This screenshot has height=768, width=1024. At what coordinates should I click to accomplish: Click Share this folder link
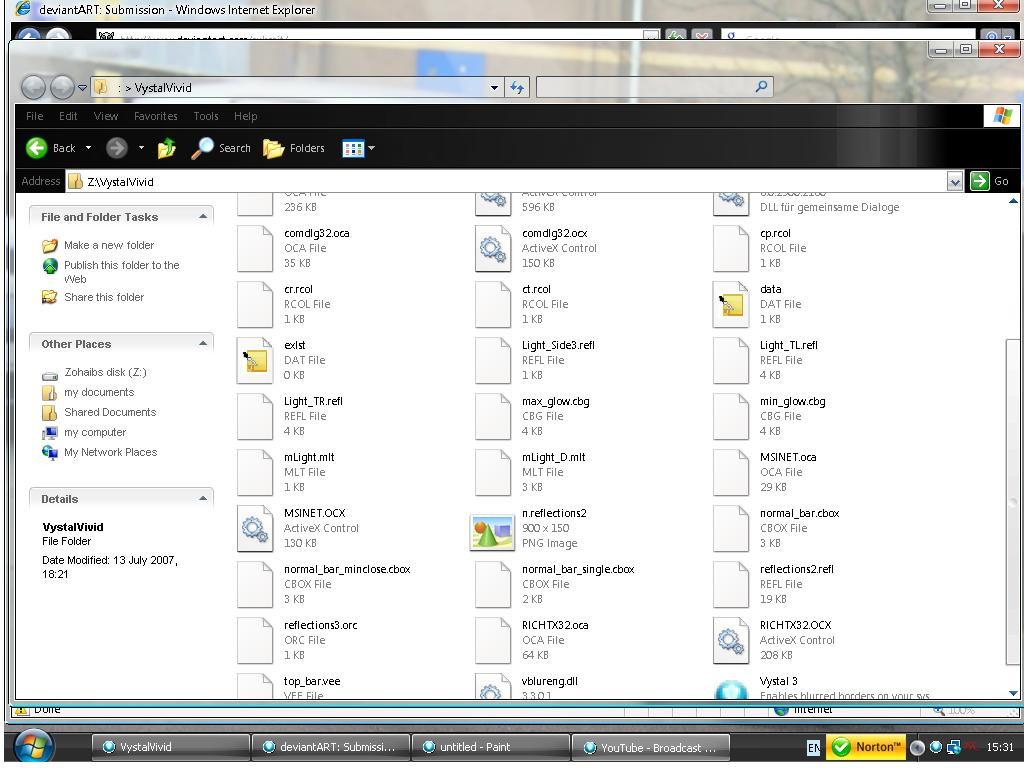point(104,297)
